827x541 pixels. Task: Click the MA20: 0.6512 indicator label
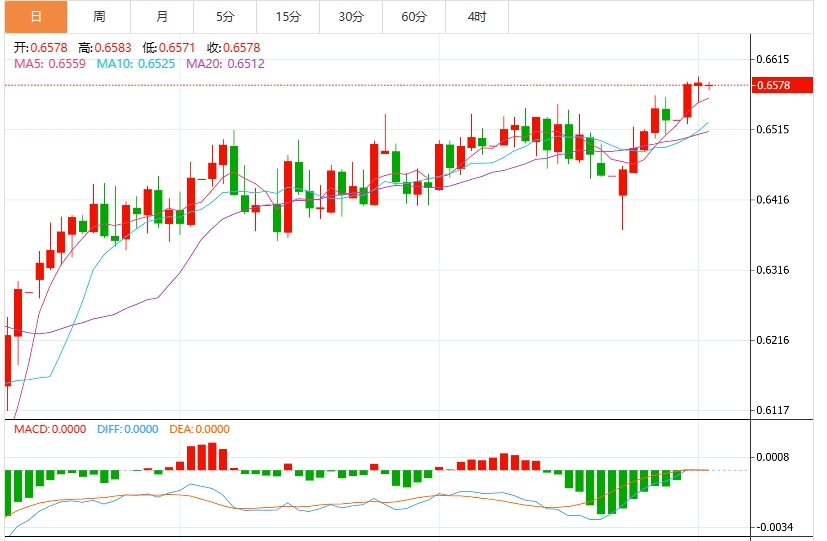coord(226,64)
